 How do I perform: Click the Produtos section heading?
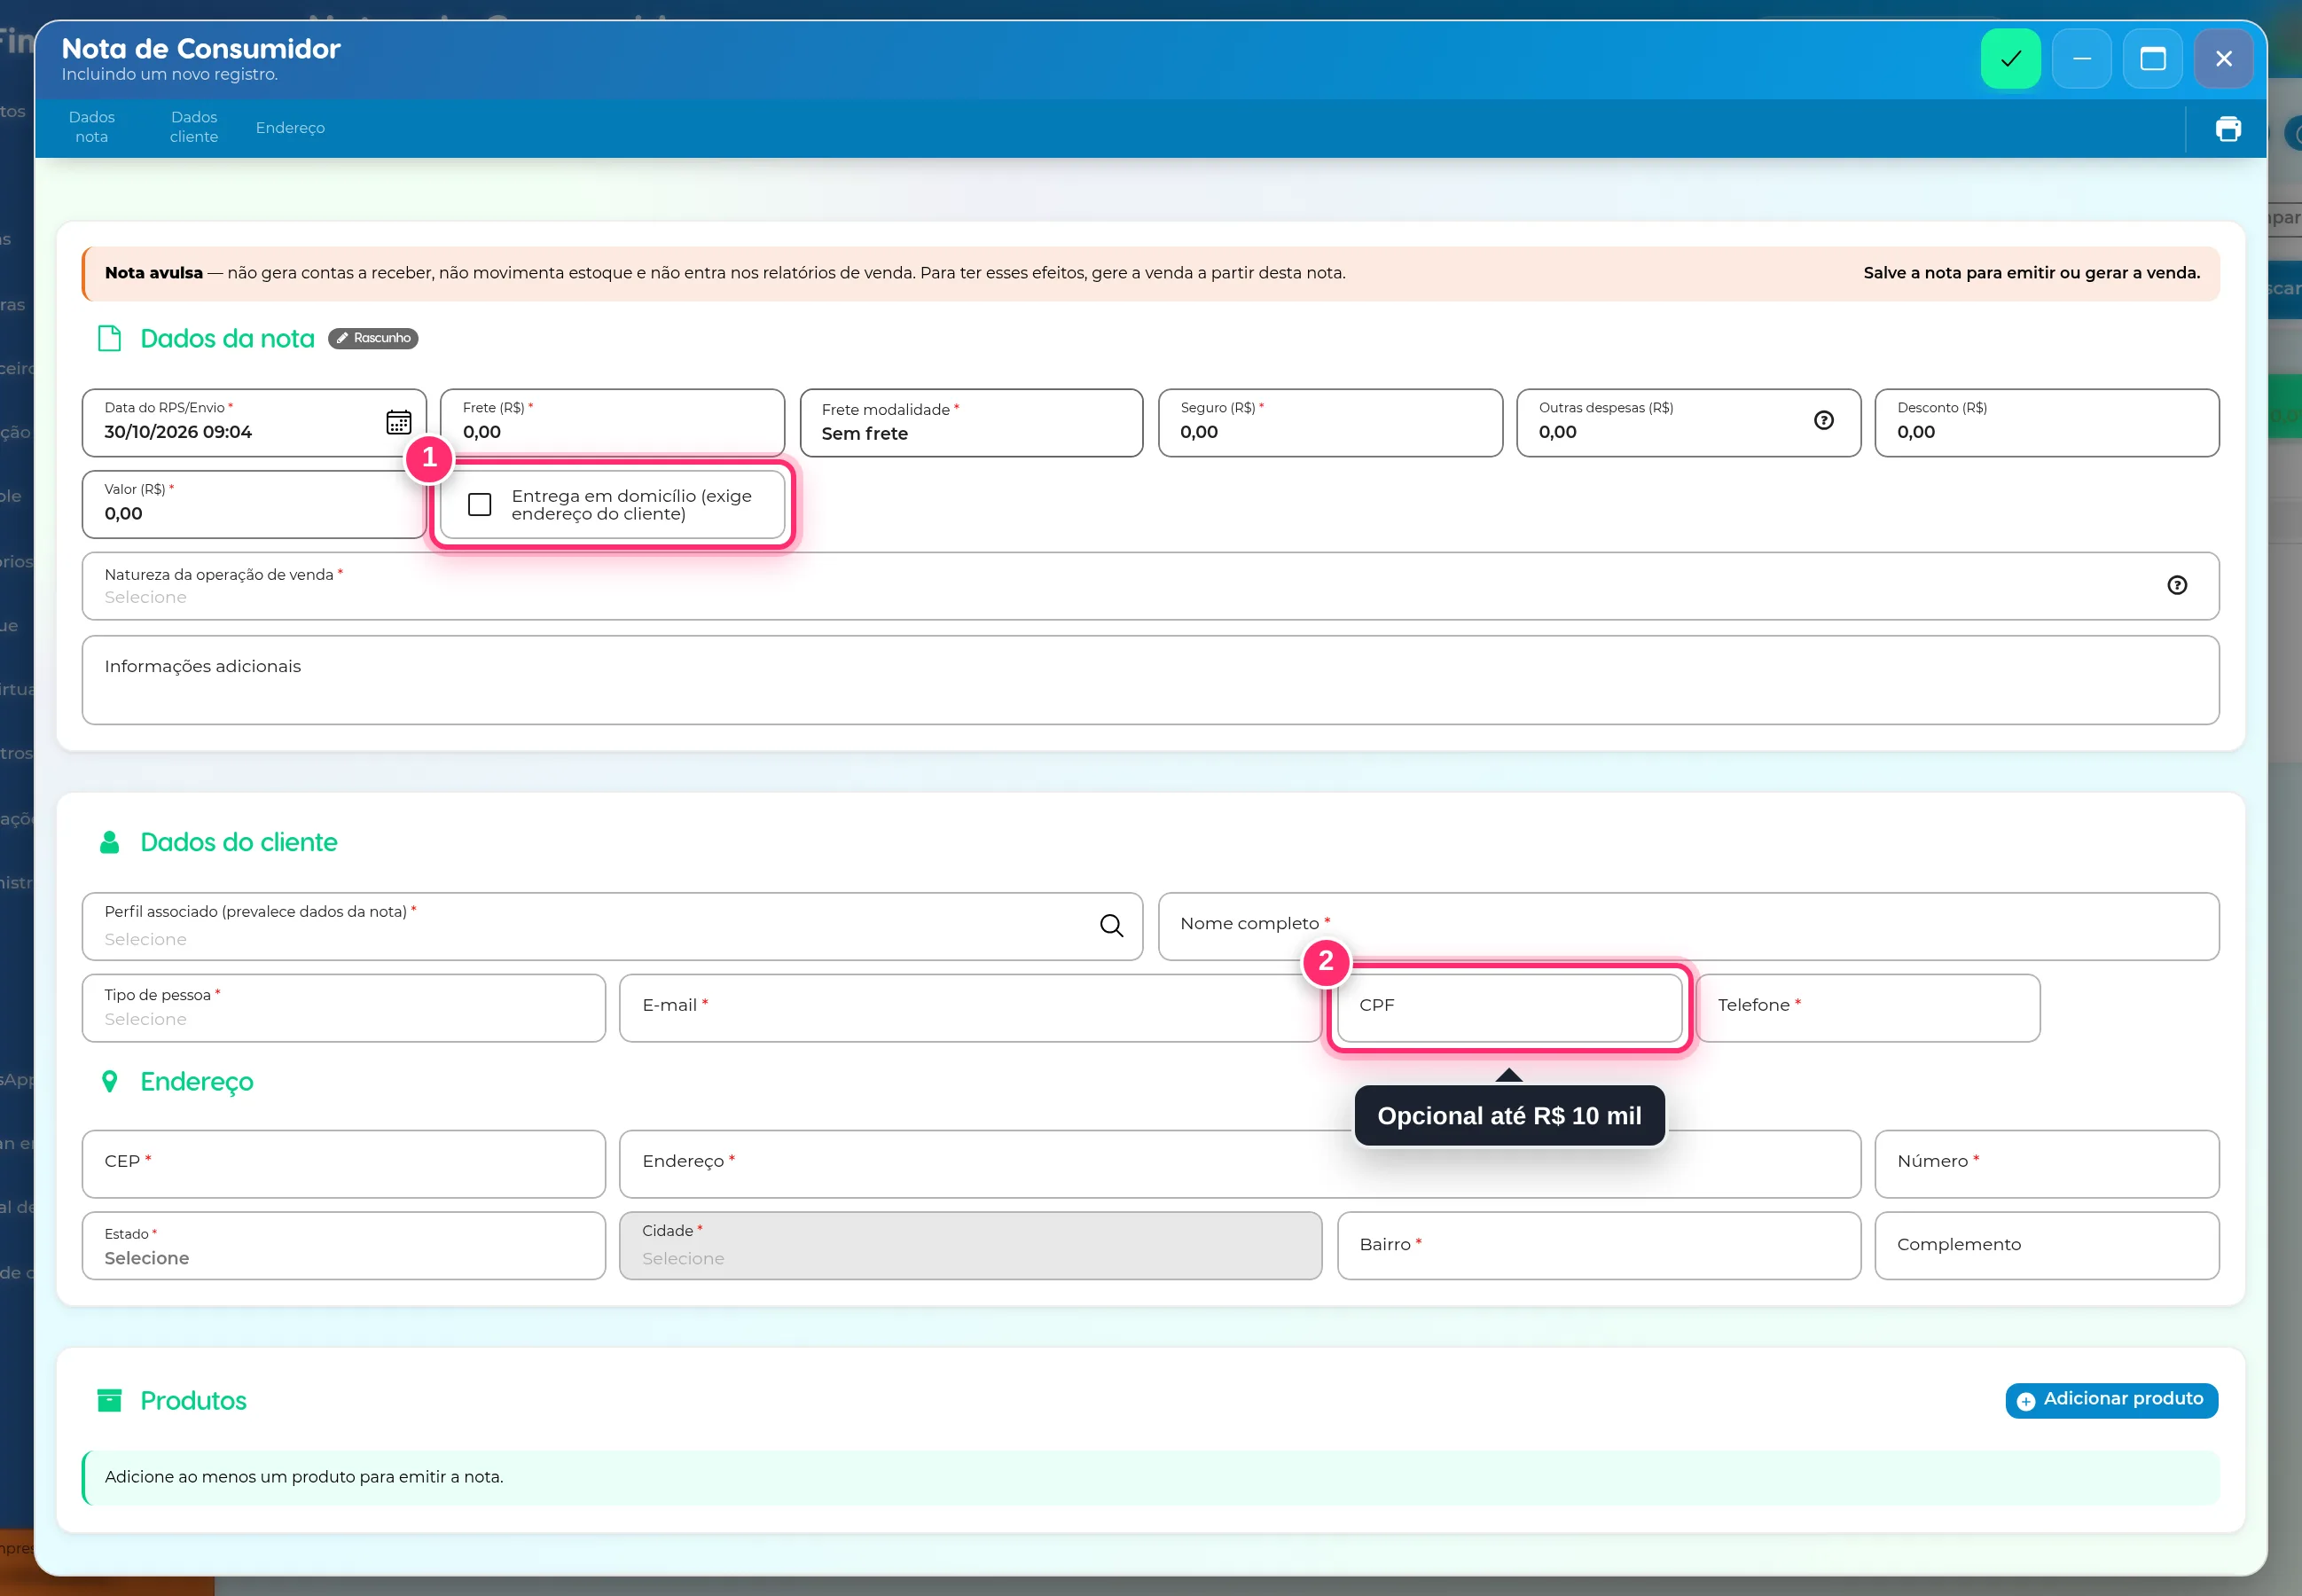tap(193, 1400)
